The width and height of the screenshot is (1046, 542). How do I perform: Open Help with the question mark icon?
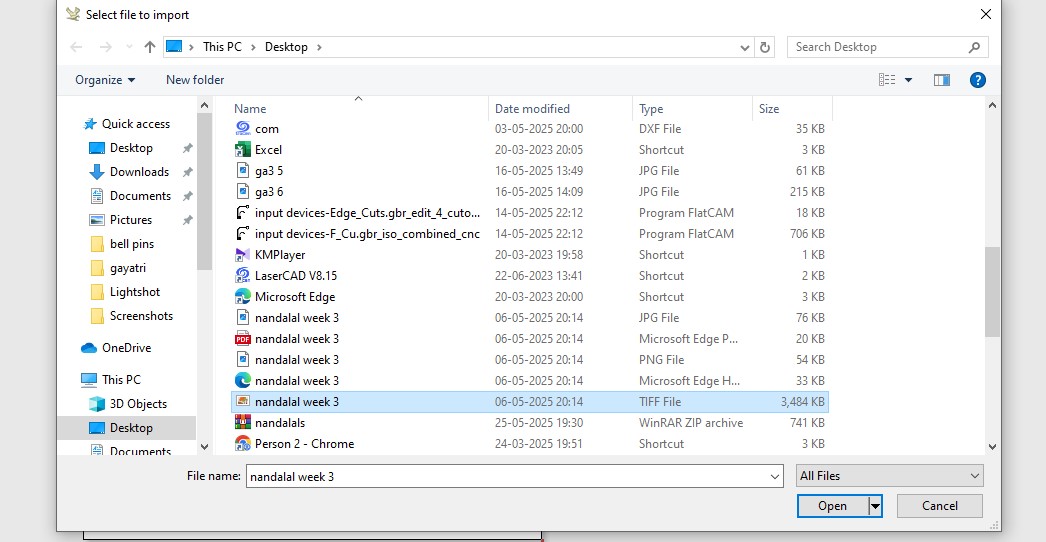(977, 80)
